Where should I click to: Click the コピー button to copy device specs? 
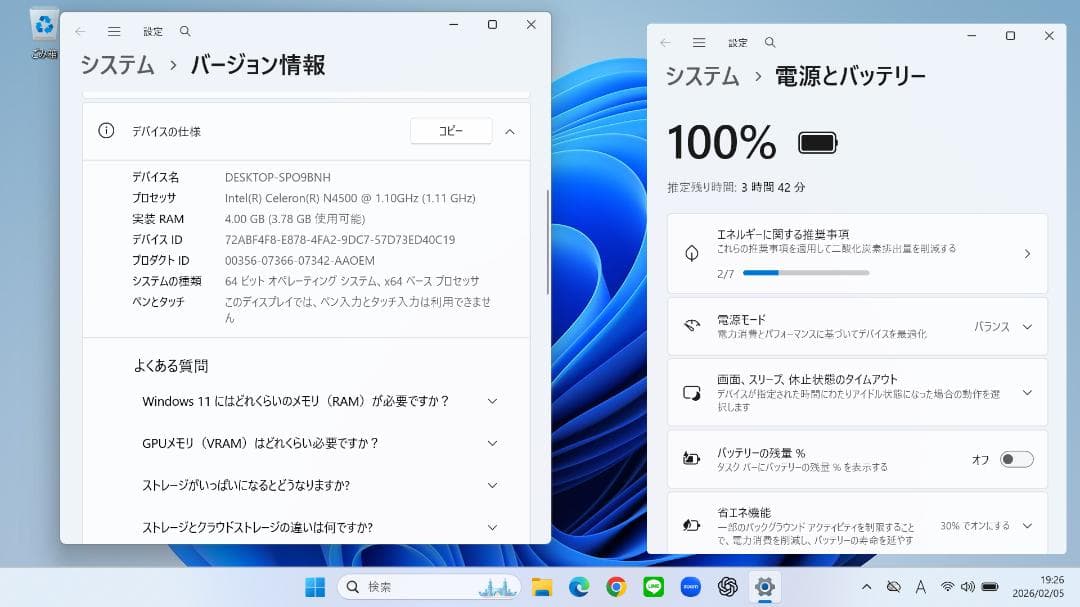coord(450,131)
